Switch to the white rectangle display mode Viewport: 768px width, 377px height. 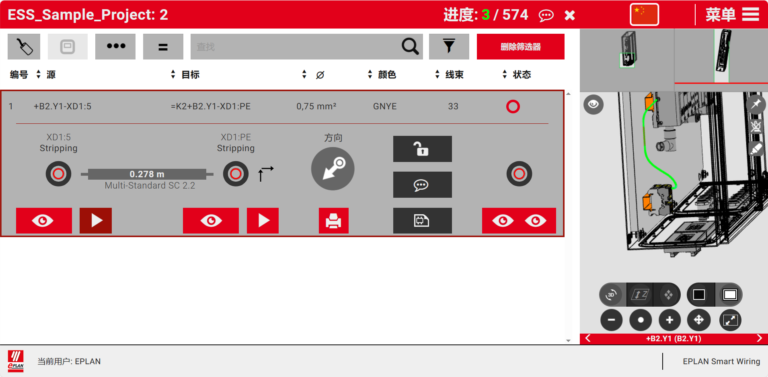tap(730, 295)
